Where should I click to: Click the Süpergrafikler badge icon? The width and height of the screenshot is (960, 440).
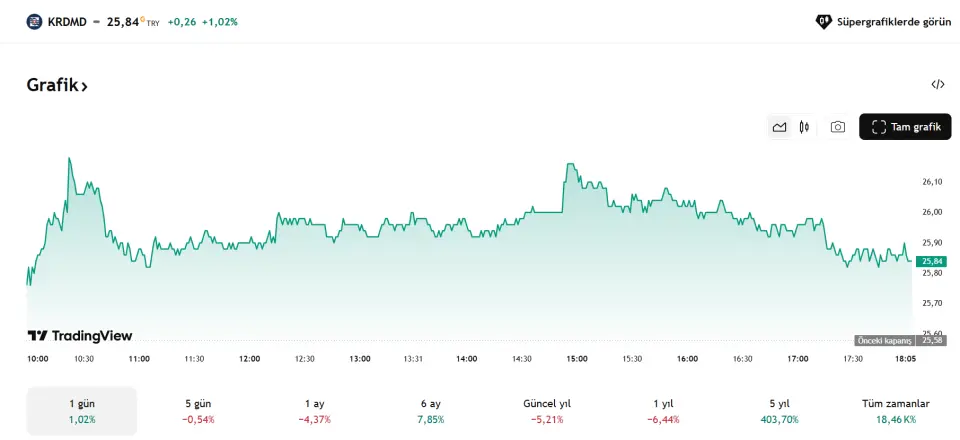pyautogui.click(x=824, y=21)
